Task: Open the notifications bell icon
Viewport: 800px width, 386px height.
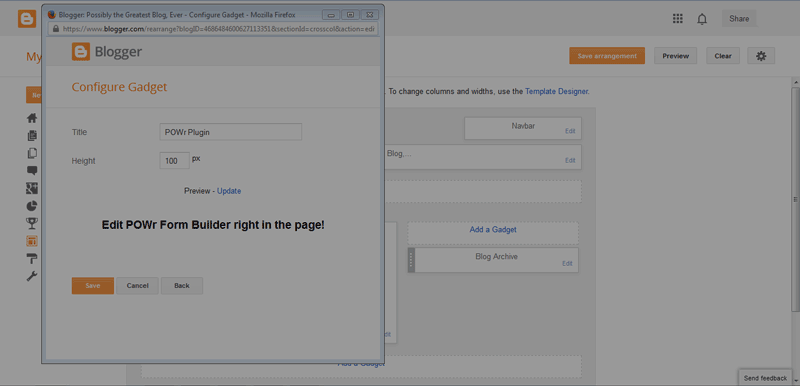Action: (x=703, y=19)
